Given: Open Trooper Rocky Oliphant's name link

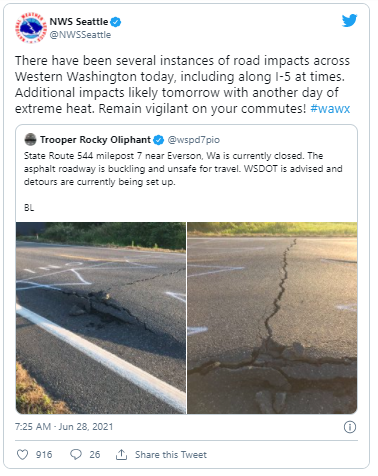Looking at the screenshot, I should (x=95, y=140).
